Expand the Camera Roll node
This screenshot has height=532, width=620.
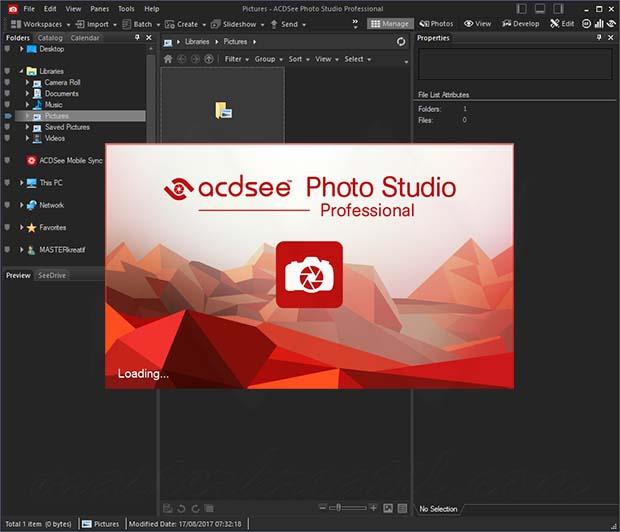[27, 82]
